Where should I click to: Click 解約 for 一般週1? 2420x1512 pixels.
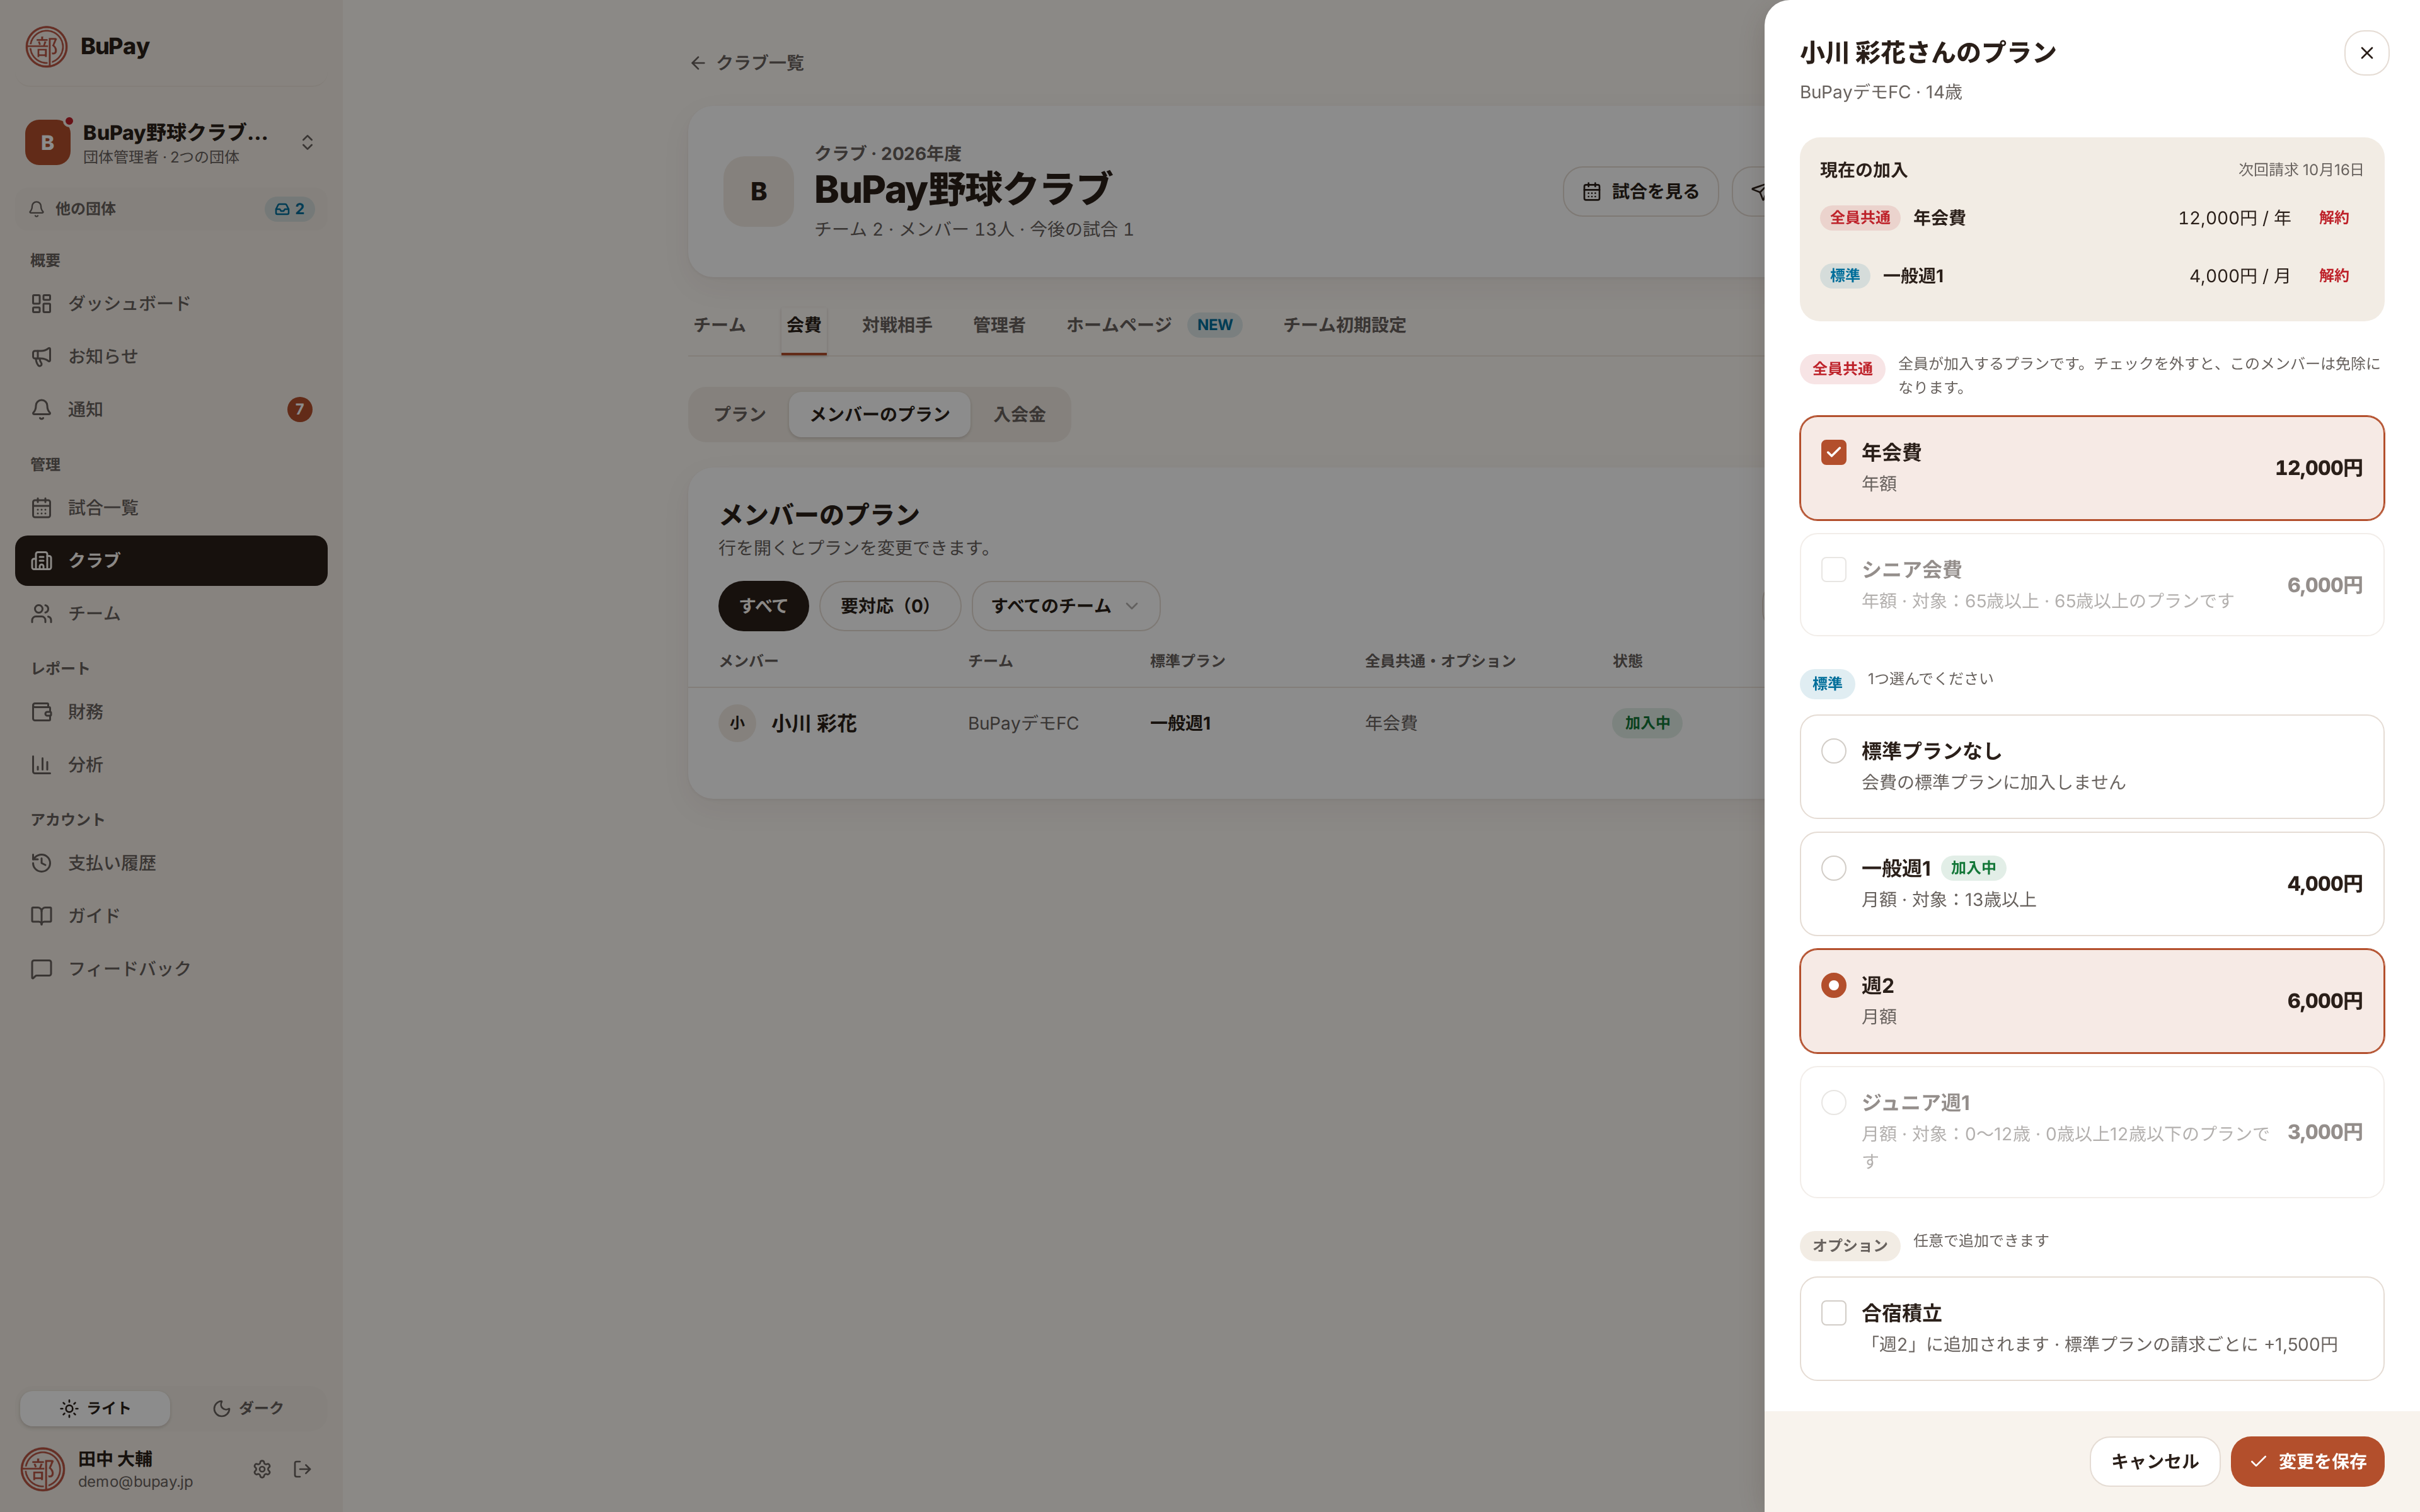pyautogui.click(x=2334, y=276)
